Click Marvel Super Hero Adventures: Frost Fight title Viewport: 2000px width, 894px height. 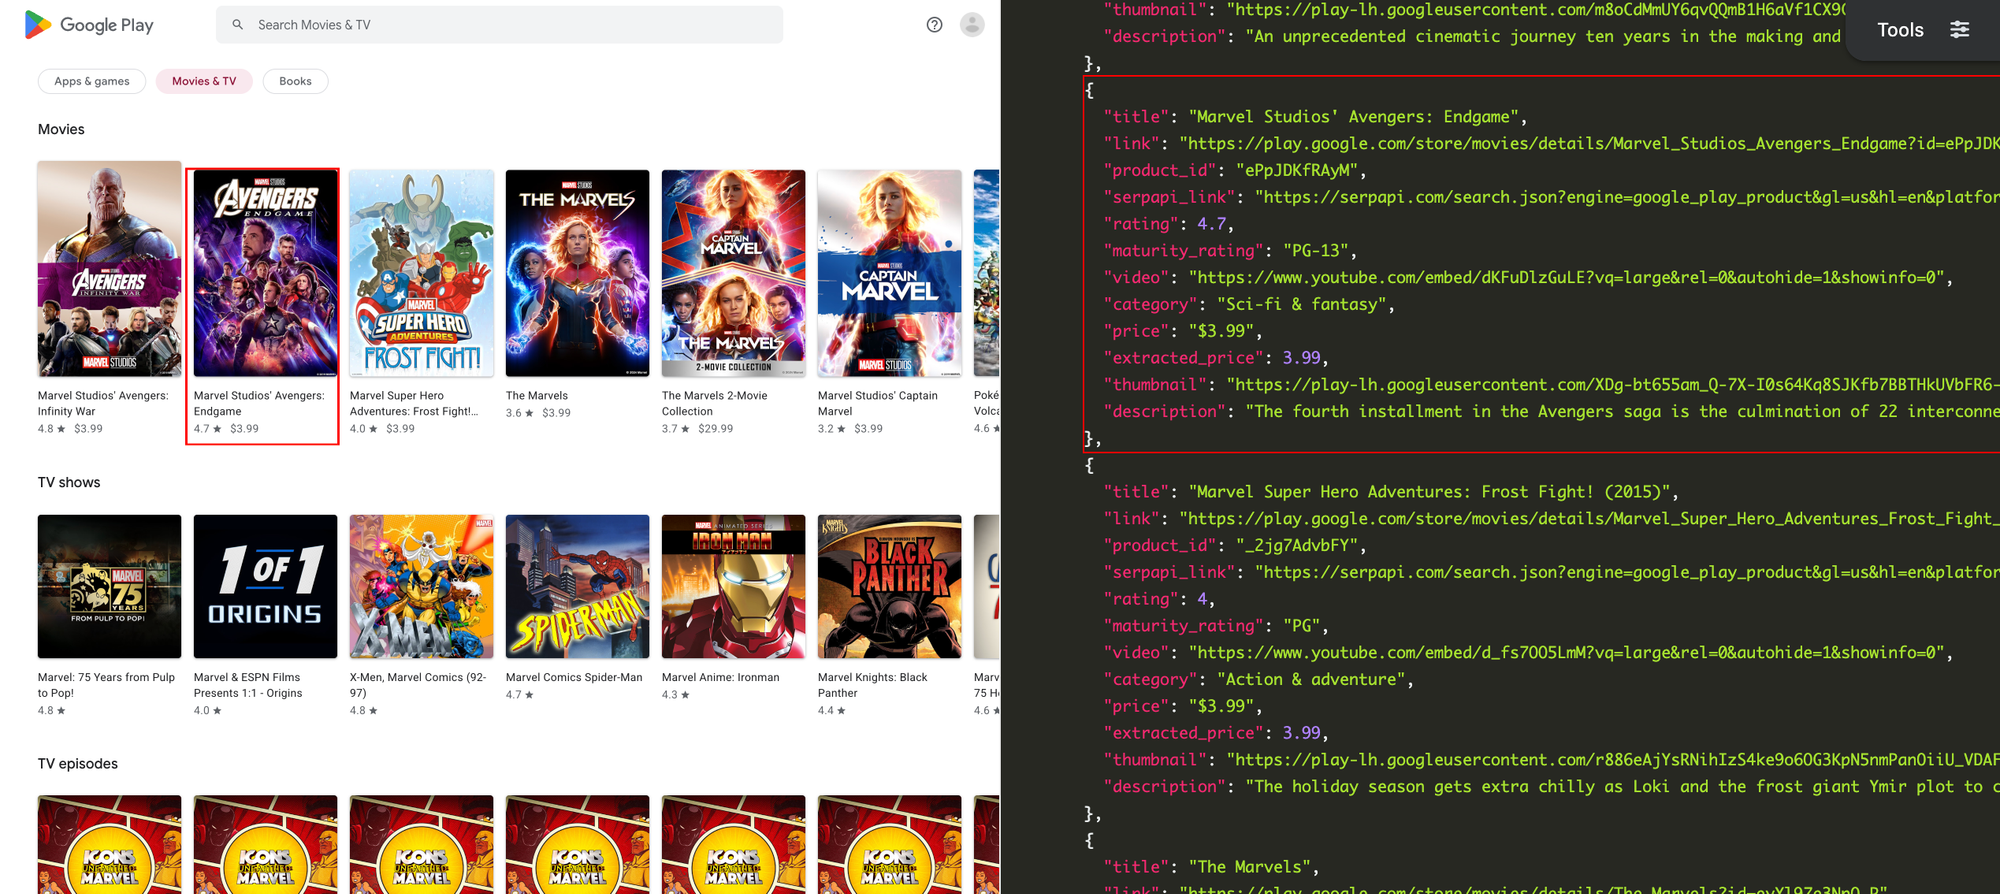[414, 403]
